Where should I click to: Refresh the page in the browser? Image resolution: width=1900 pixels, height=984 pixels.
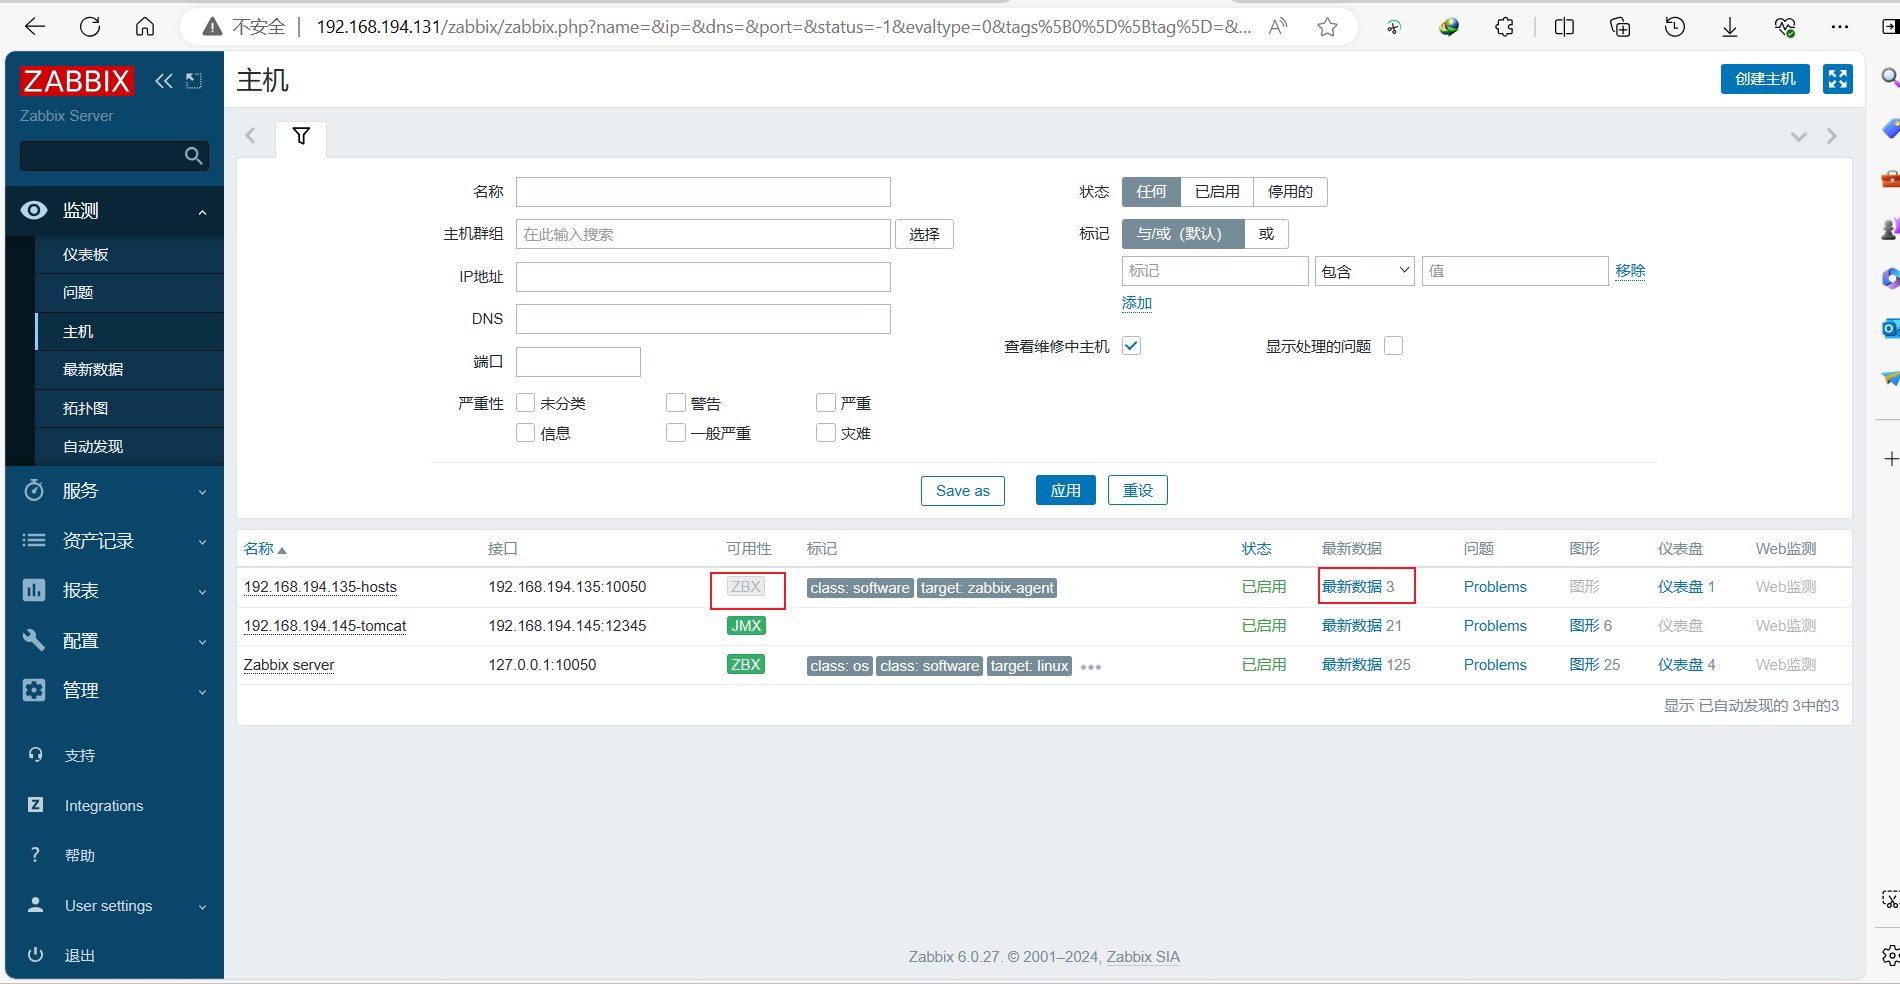pos(90,27)
